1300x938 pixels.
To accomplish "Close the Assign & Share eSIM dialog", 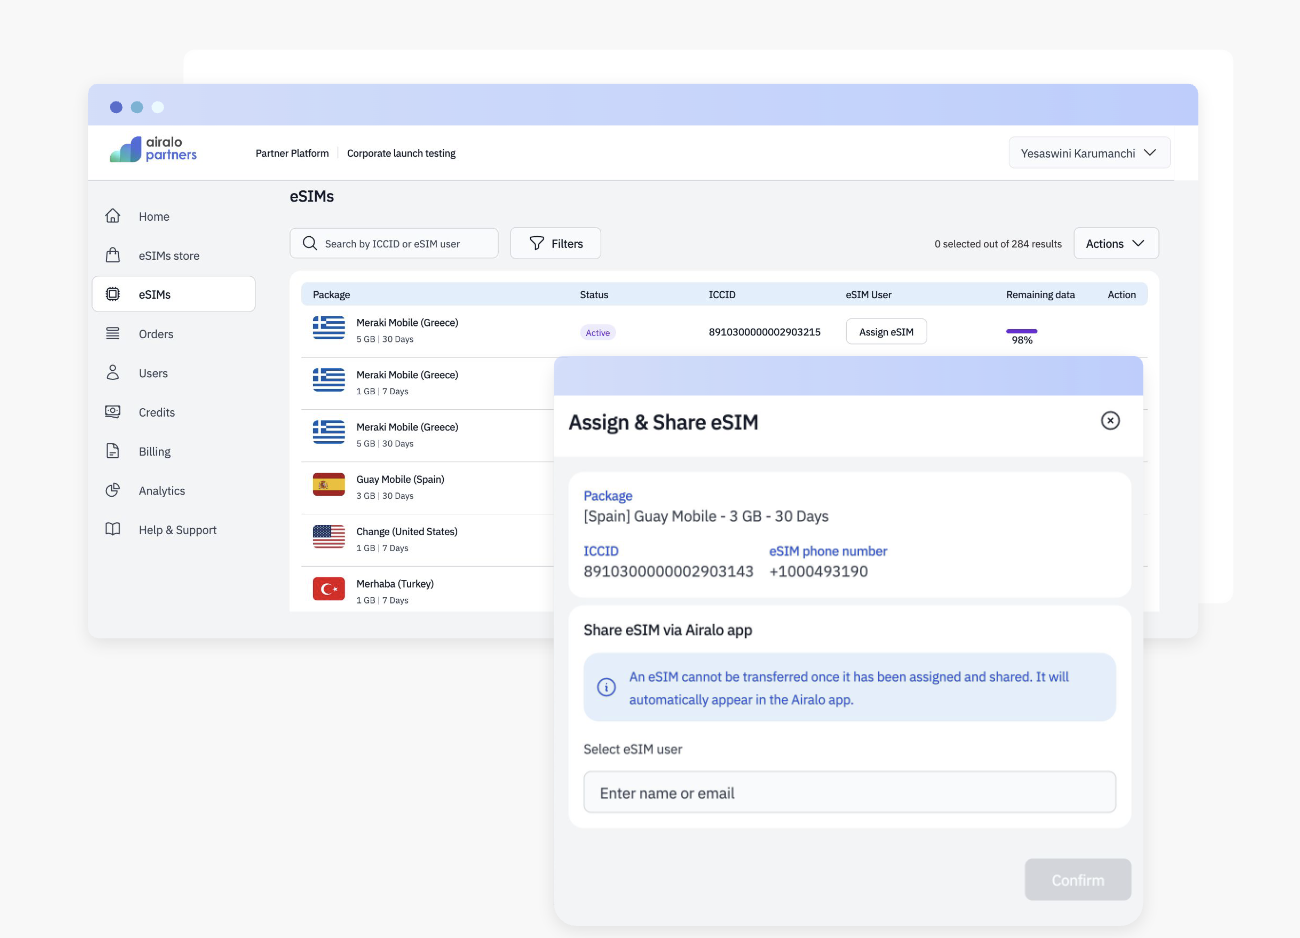I will point(1110,421).
